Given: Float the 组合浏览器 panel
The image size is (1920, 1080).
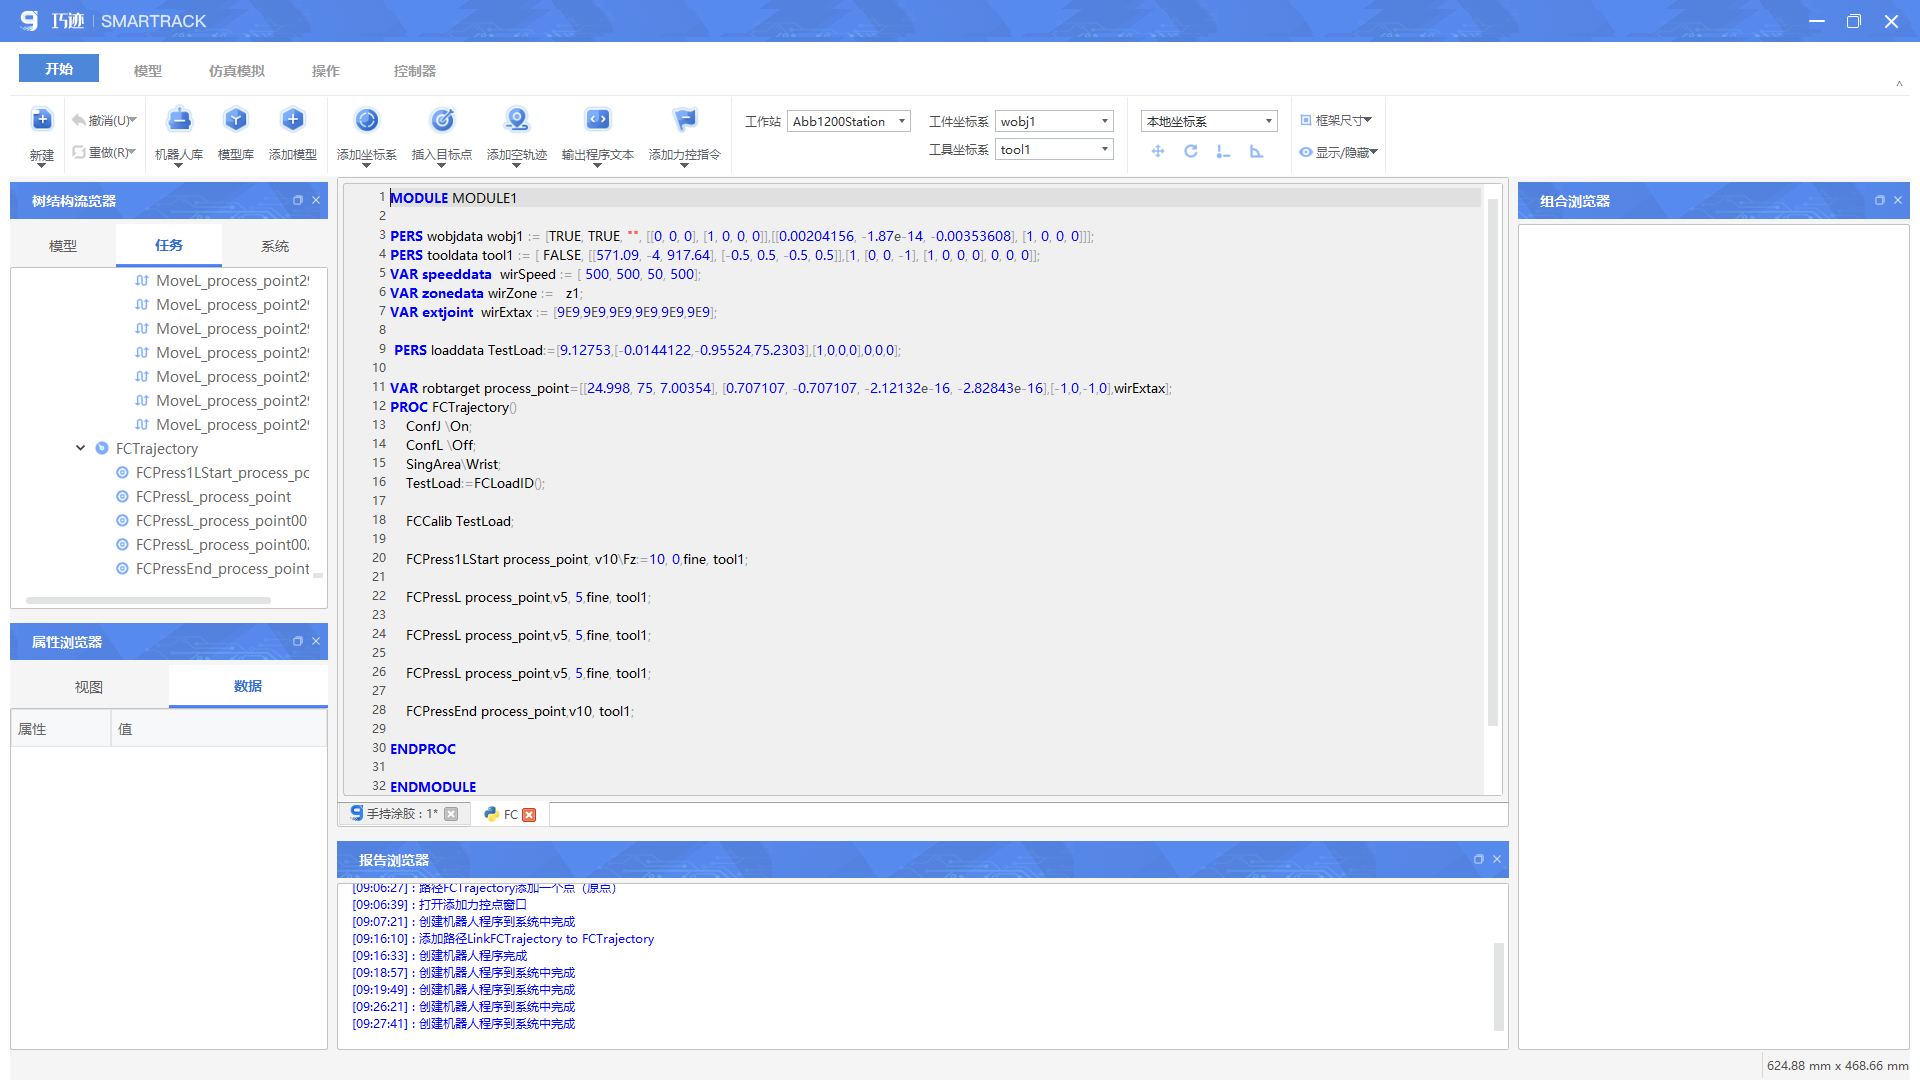Looking at the screenshot, I should click(x=1879, y=200).
